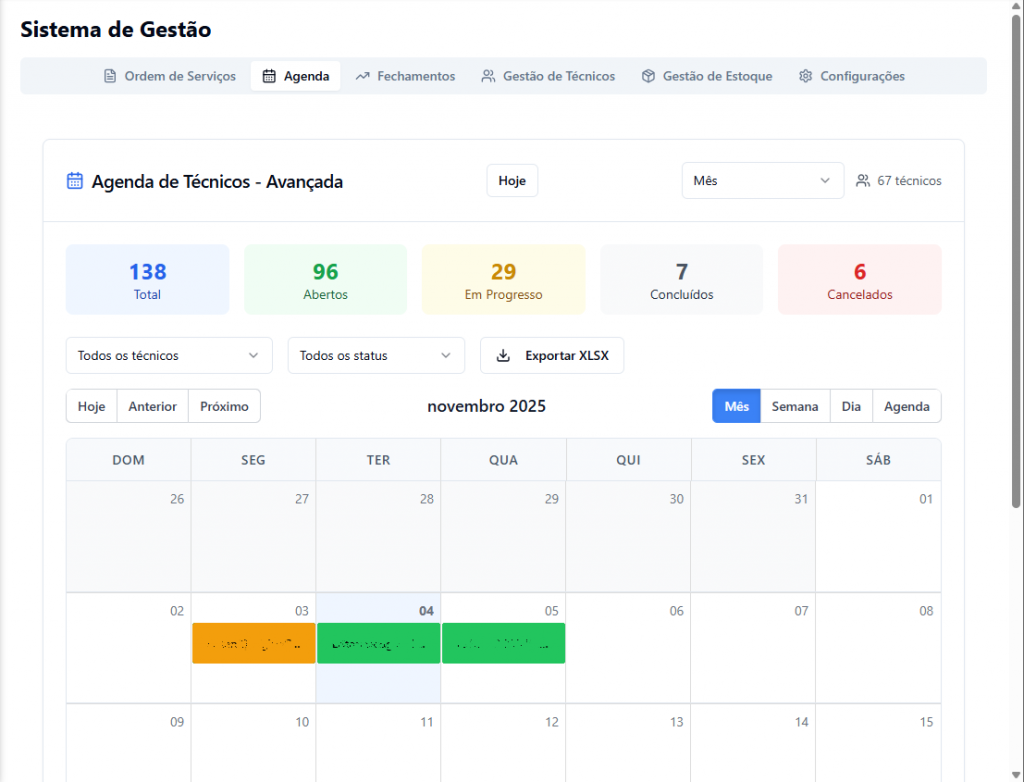Open the orange event on day 03
1024x782 pixels.
tap(254, 643)
